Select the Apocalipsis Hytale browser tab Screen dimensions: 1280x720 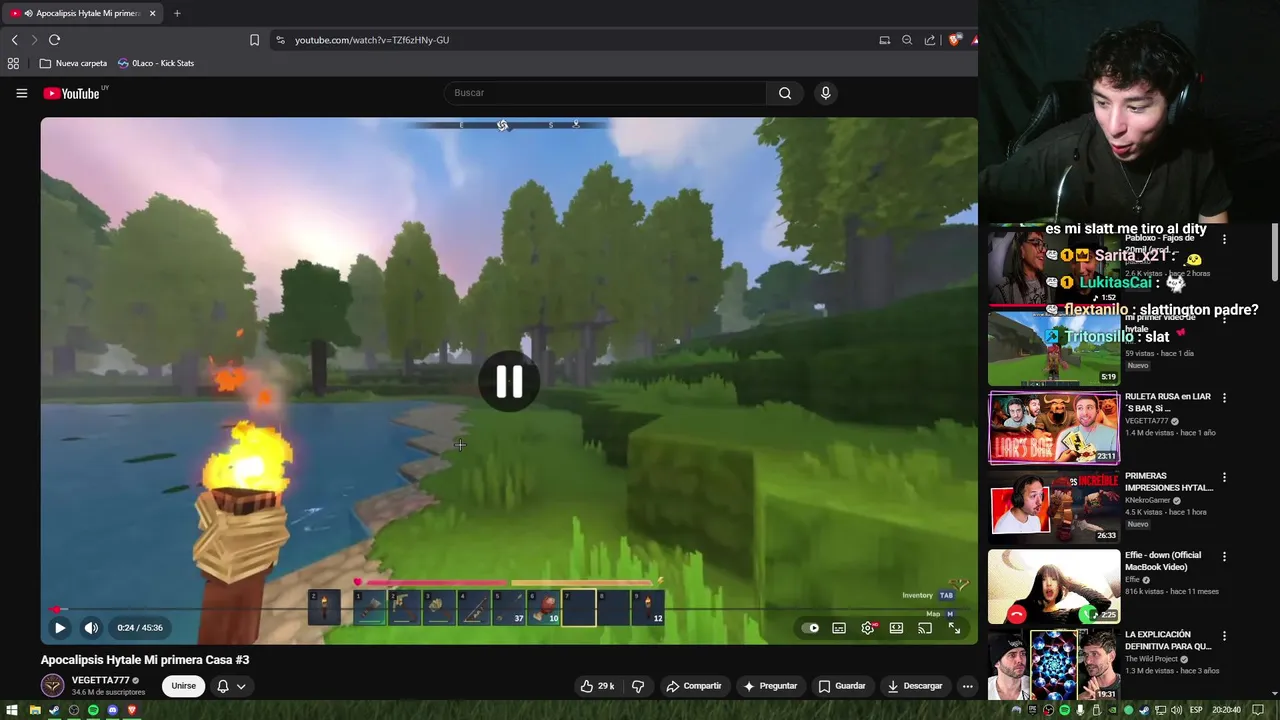pos(80,13)
